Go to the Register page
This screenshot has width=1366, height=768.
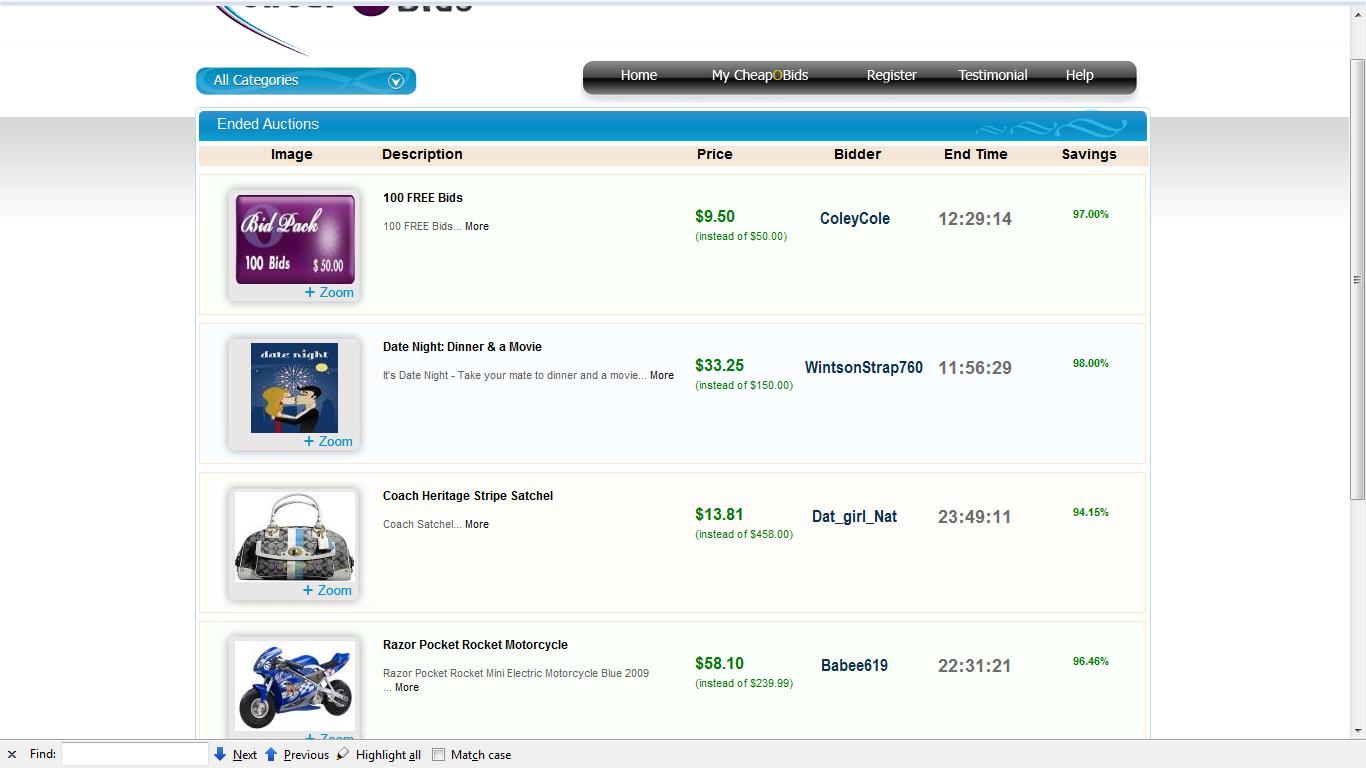(x=892, y=75)
